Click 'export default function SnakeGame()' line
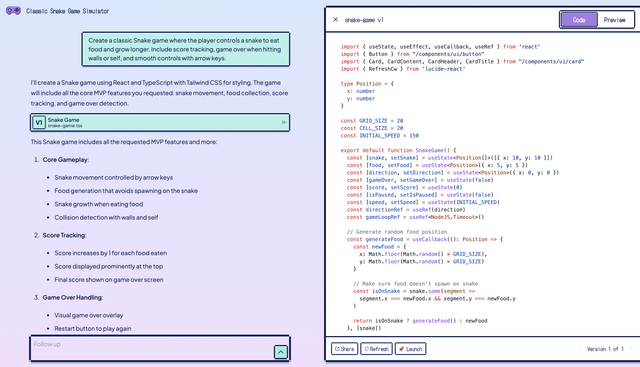This screenshot has height=367, width=640. pyautogui.click(x=398, y=150)
